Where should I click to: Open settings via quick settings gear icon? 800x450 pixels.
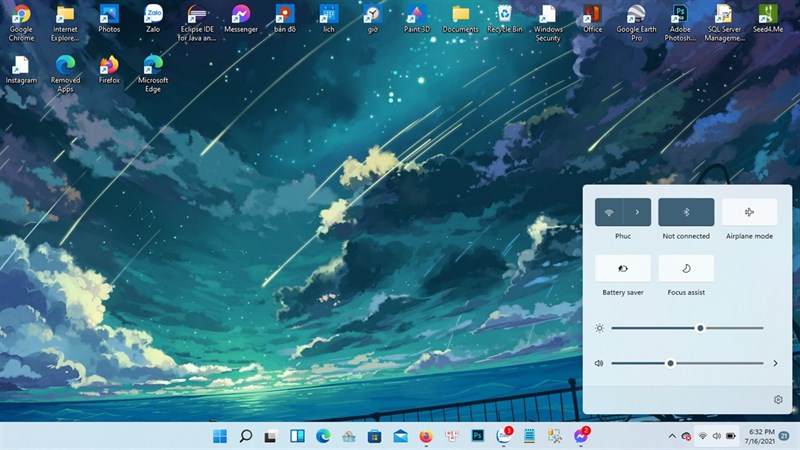point(778,400)
